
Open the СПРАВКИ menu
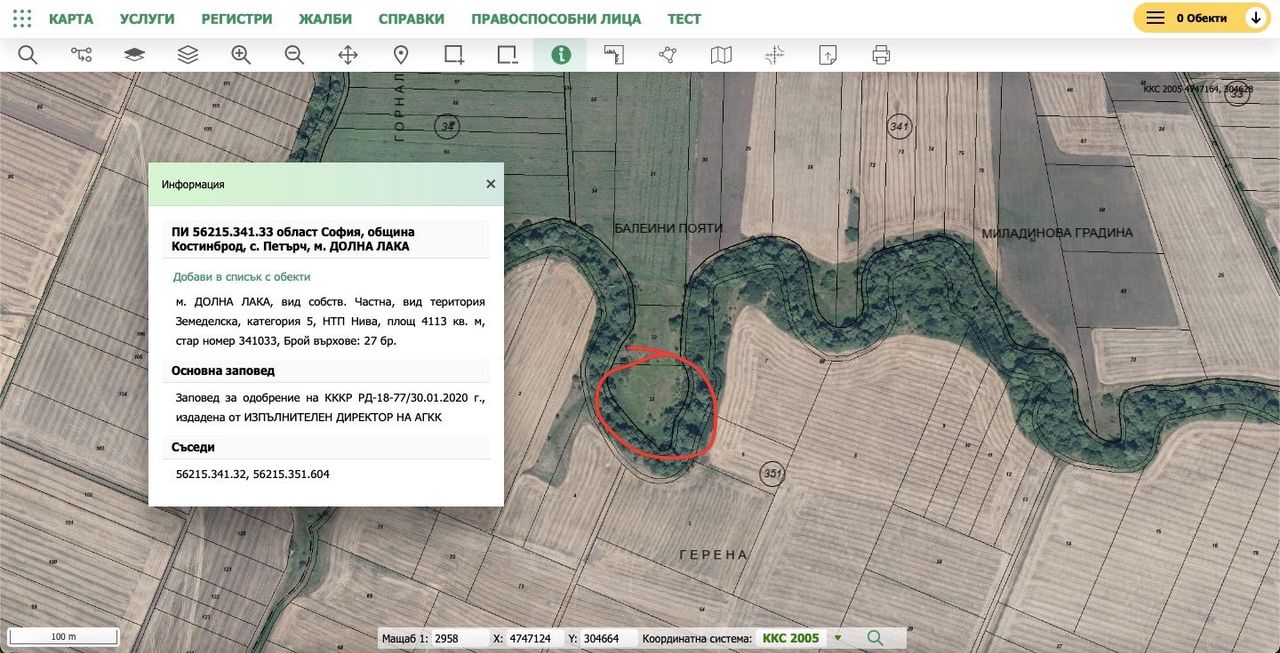pyautogui.click(x=411, y=19)
